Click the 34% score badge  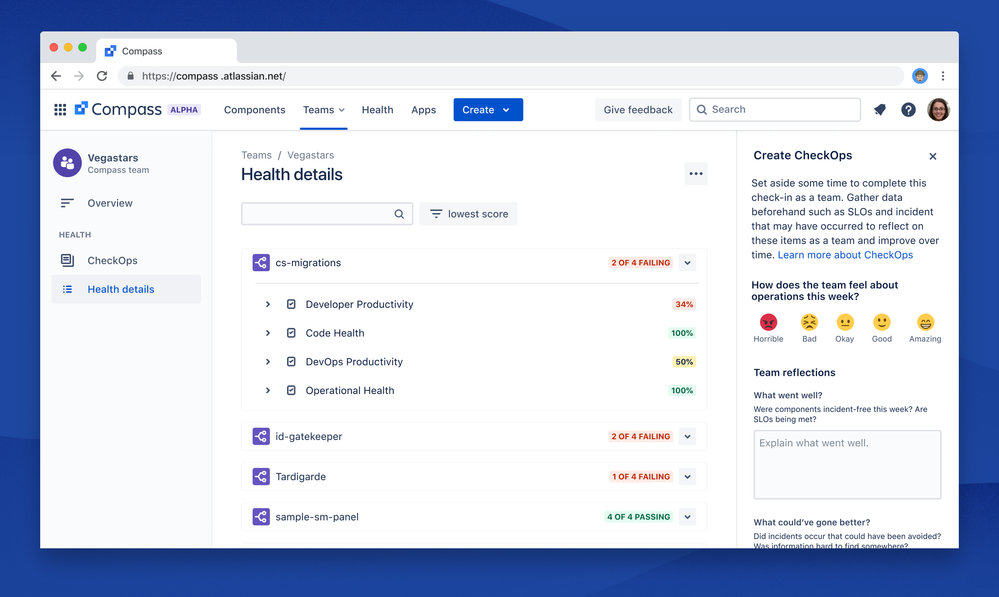tap(684, 305)
